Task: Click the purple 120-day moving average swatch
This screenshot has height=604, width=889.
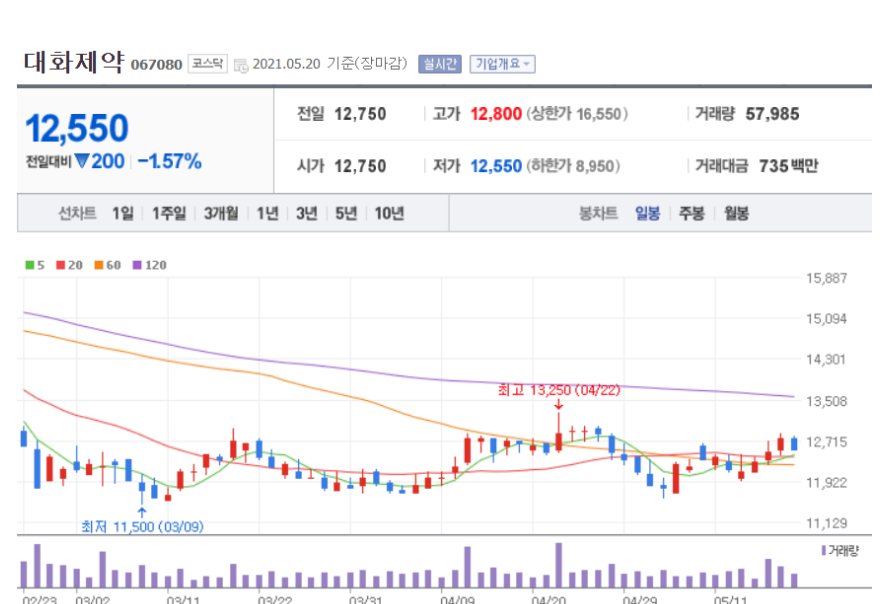Action: [x=137, y=265]
